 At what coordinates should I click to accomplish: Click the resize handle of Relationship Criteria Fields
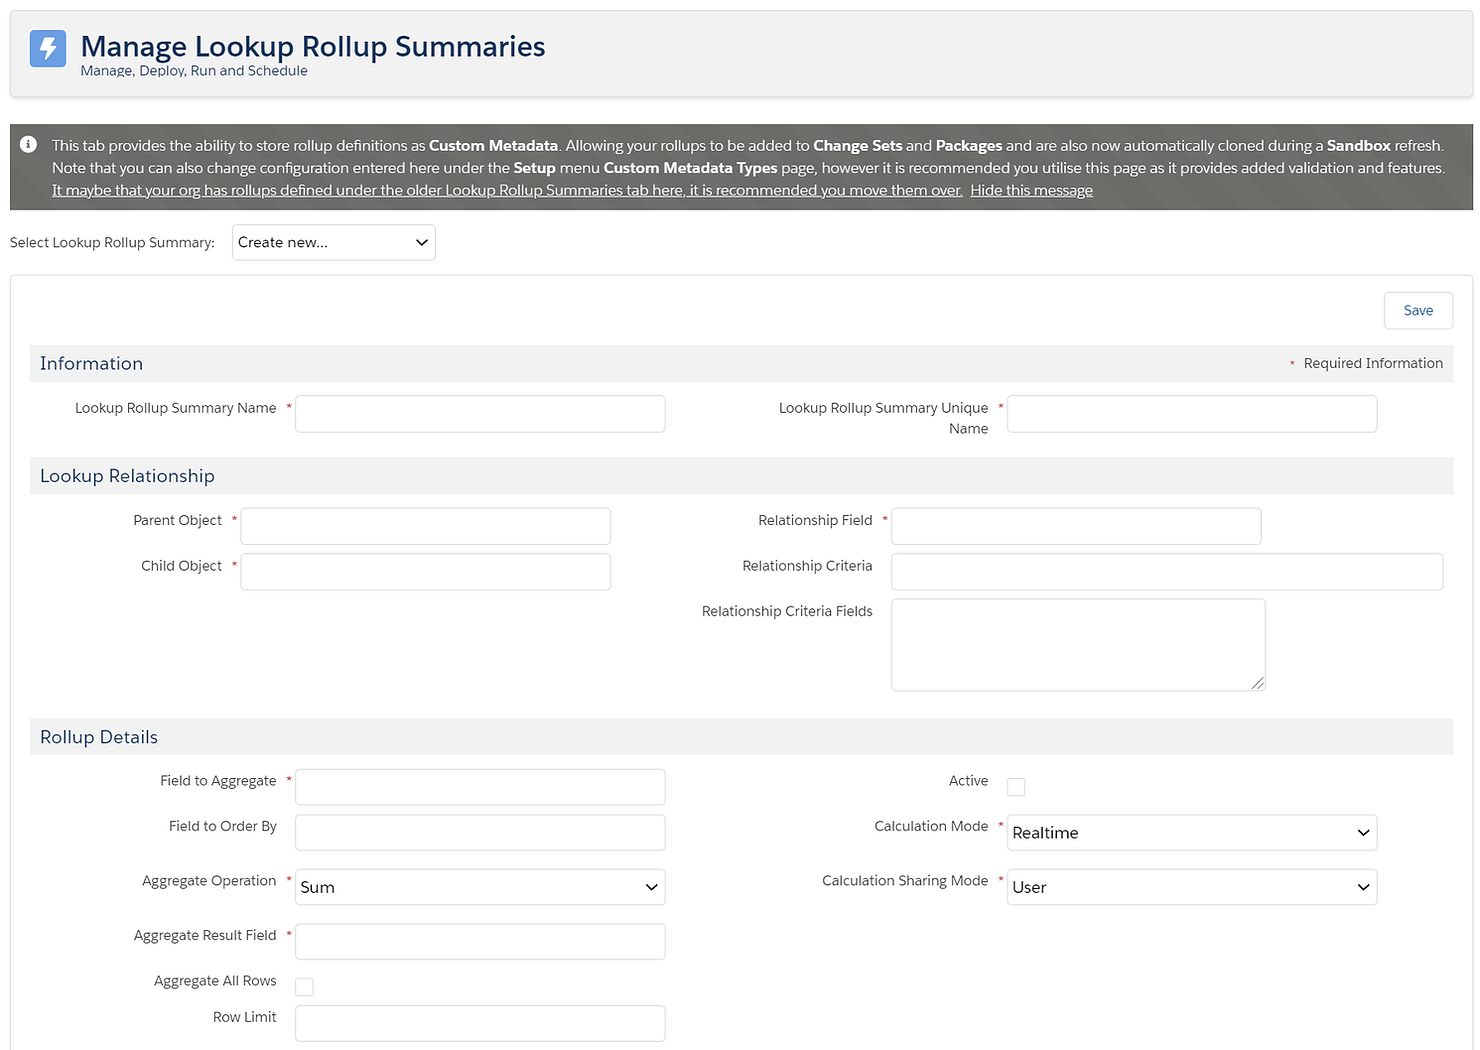coord(1257,683)
